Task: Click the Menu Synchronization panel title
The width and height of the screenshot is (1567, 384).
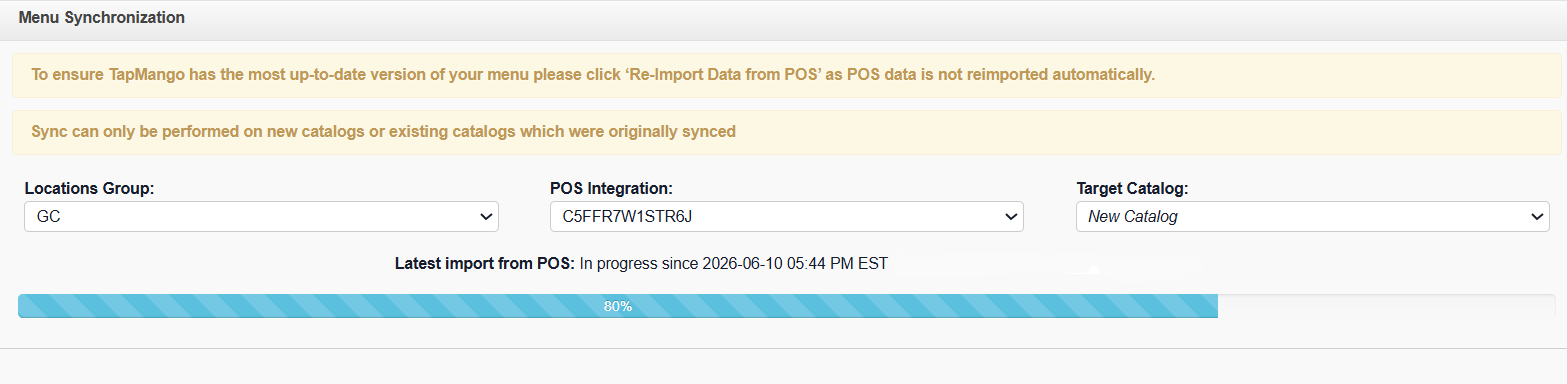Action: (101, 18)
